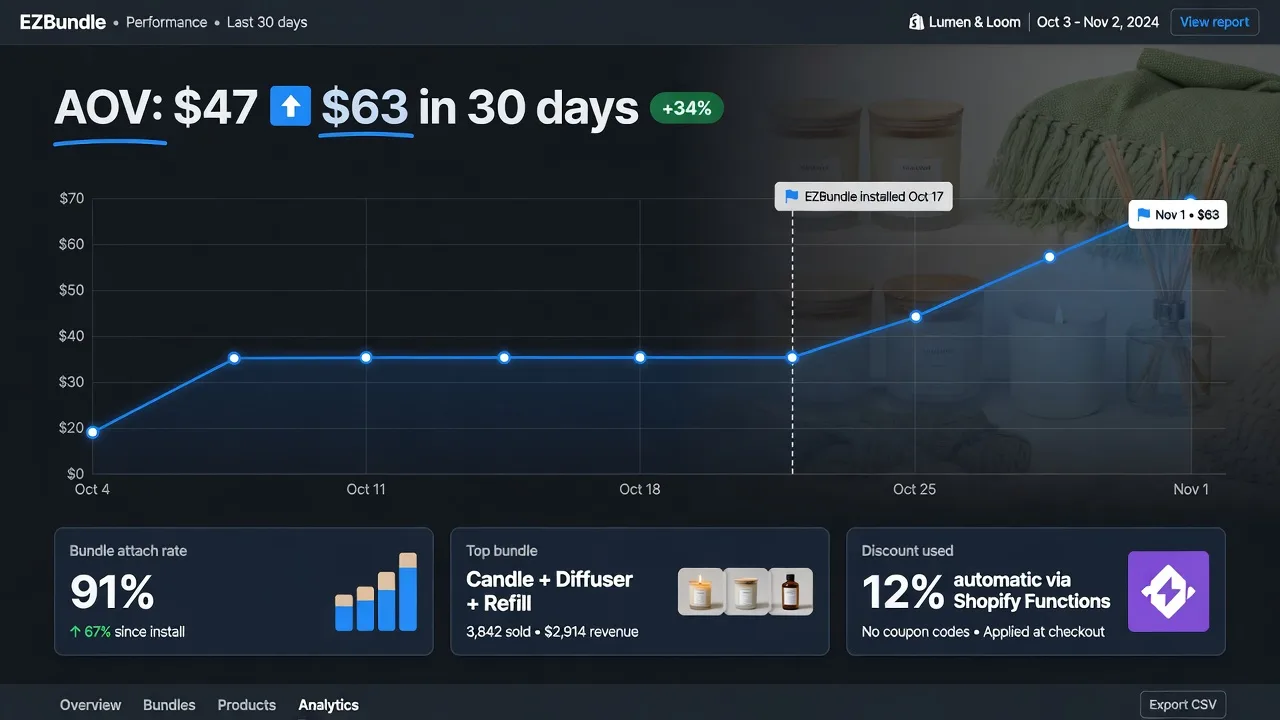The image size is (1280, 720).
Task: Click the Candle + Diffuser + Refill bundle name
Action: click(550, 591)
